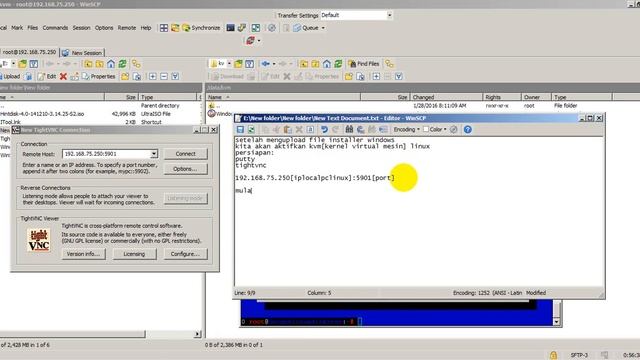
Task: Click root@192.168.75.250 session tab
Action: (29, 52)
